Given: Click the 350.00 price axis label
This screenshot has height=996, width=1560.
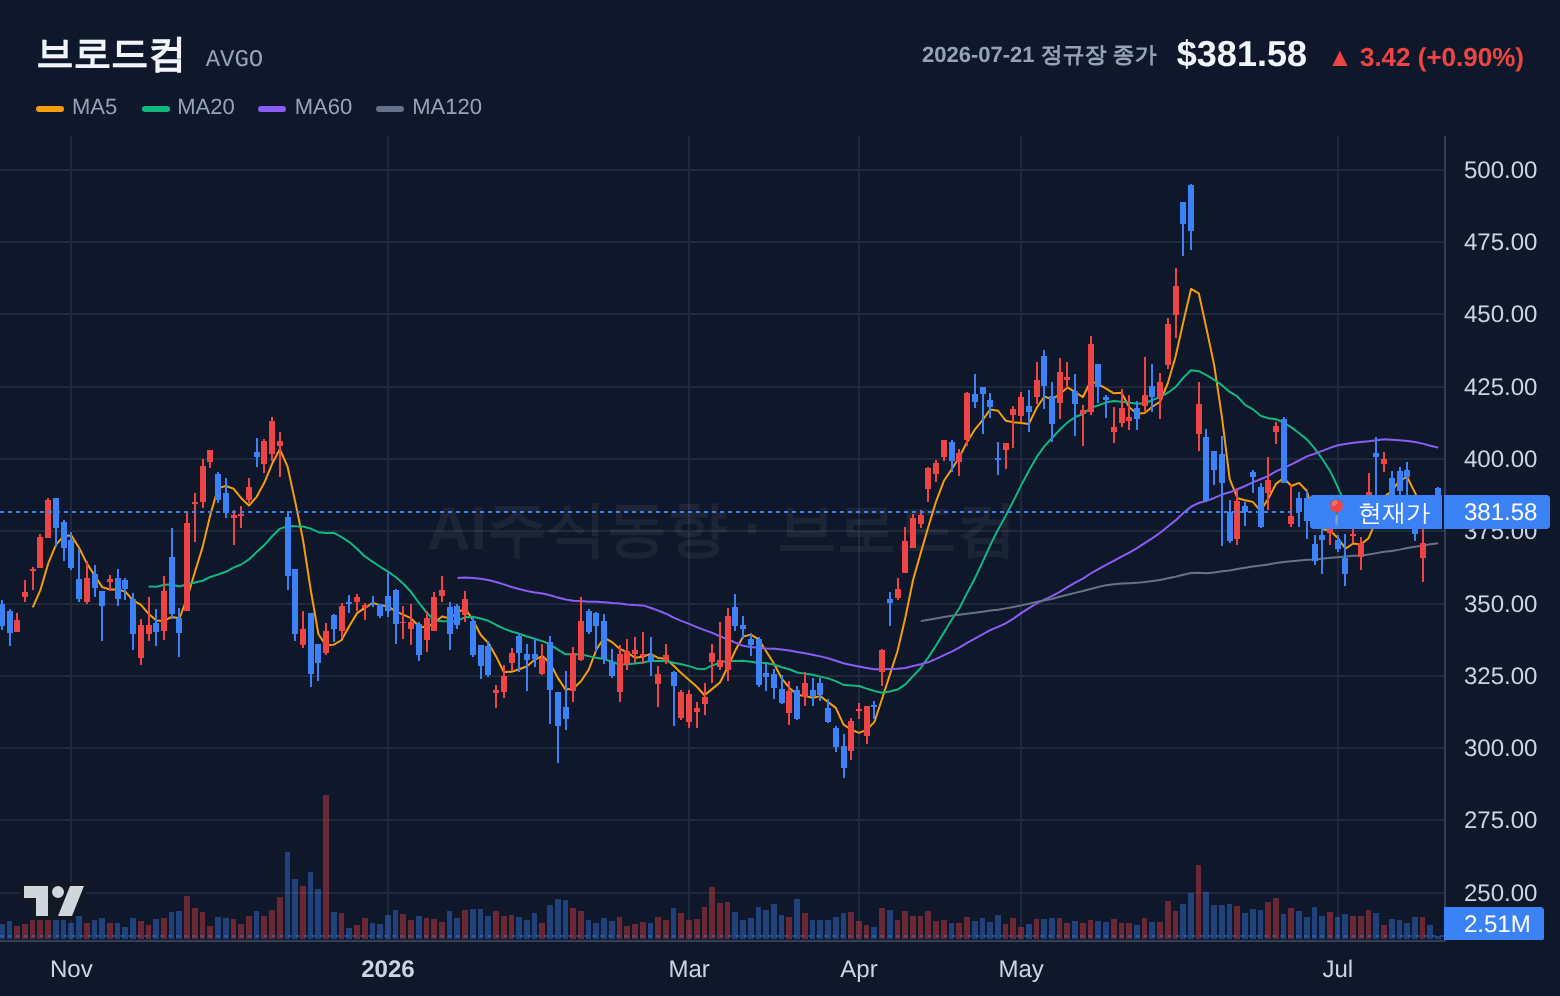Looking at the screenshot, I should coord(1500,604).
